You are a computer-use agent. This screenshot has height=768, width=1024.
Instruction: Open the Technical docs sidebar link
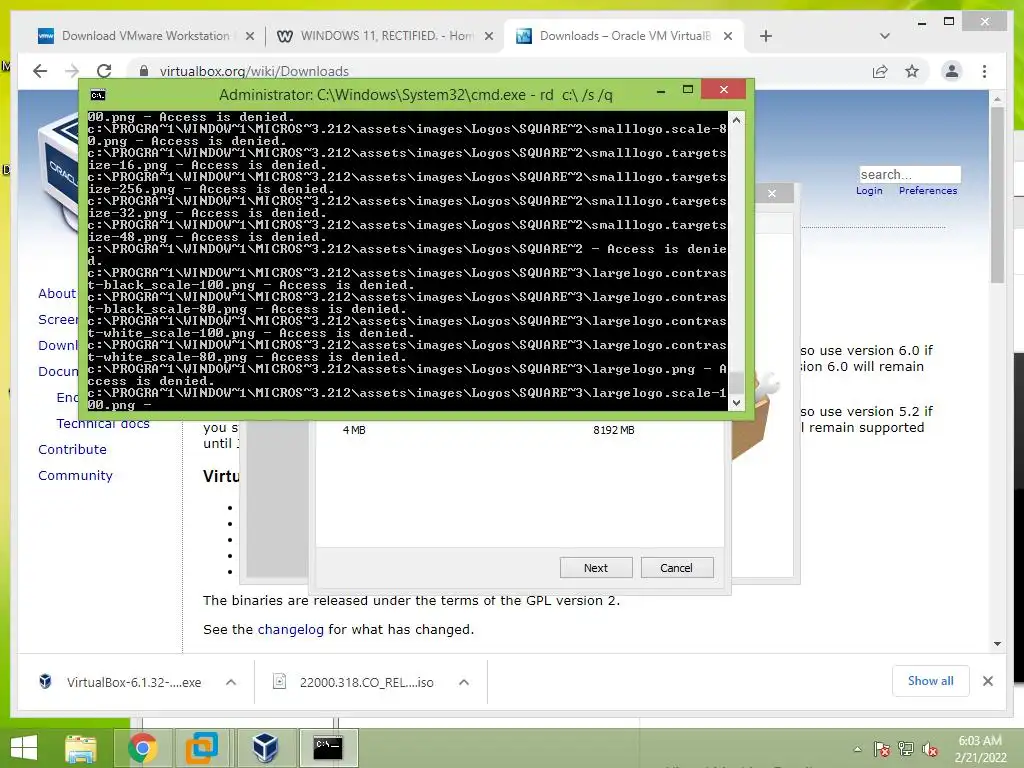pos(103,424)
